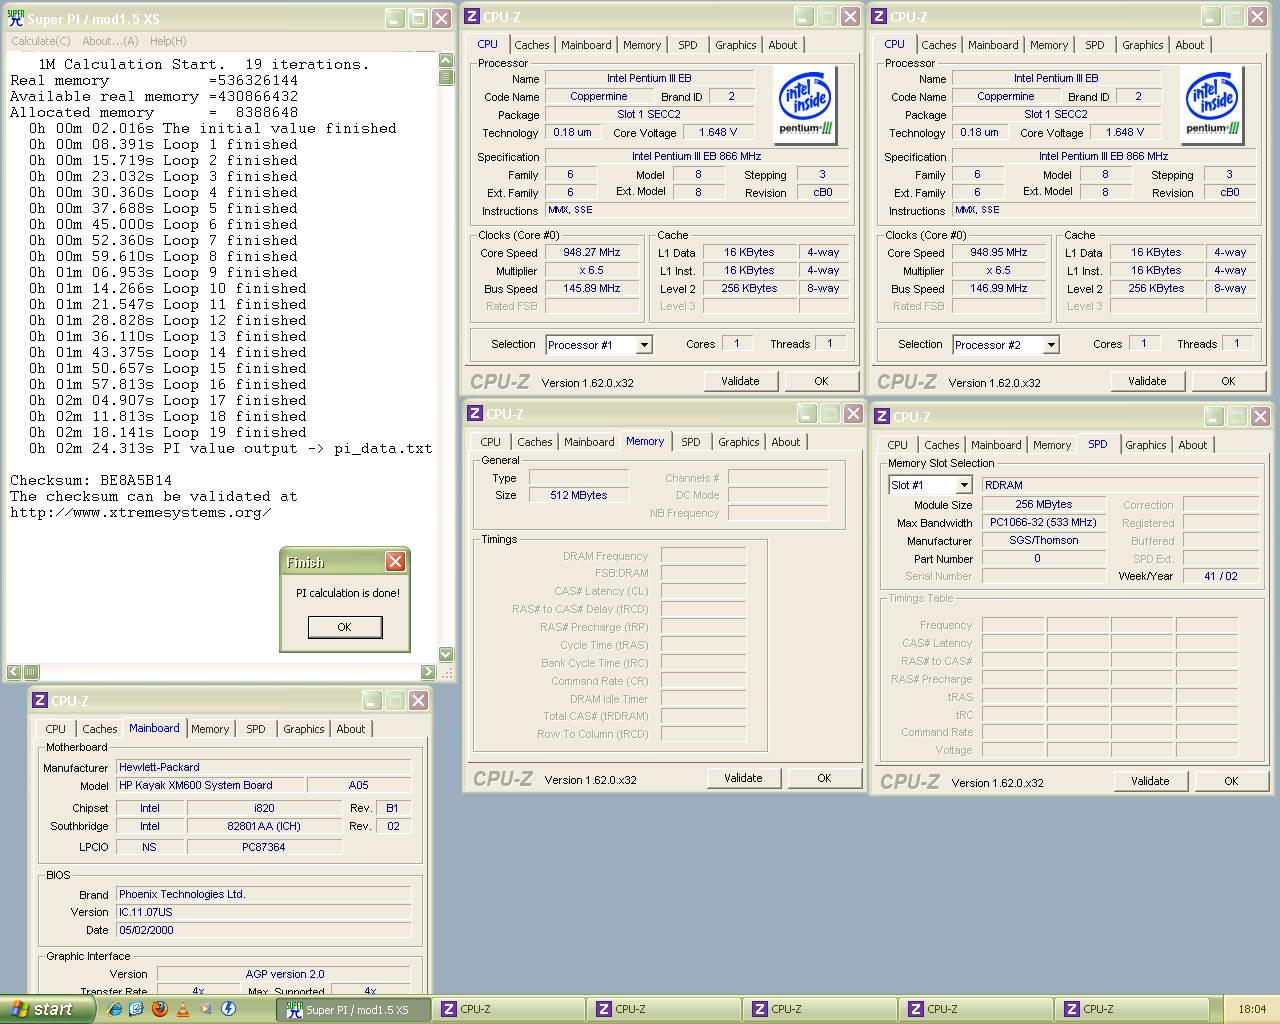1280x1024 pixels.
Task: Click OK in Processor #1 window
Action: [821, 381]
